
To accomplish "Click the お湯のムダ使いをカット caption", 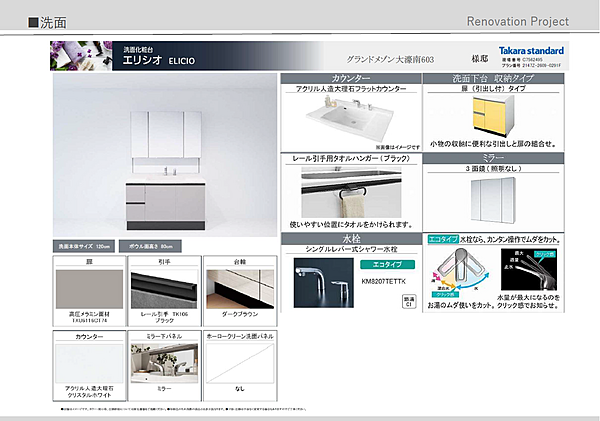I will (462, 305).
